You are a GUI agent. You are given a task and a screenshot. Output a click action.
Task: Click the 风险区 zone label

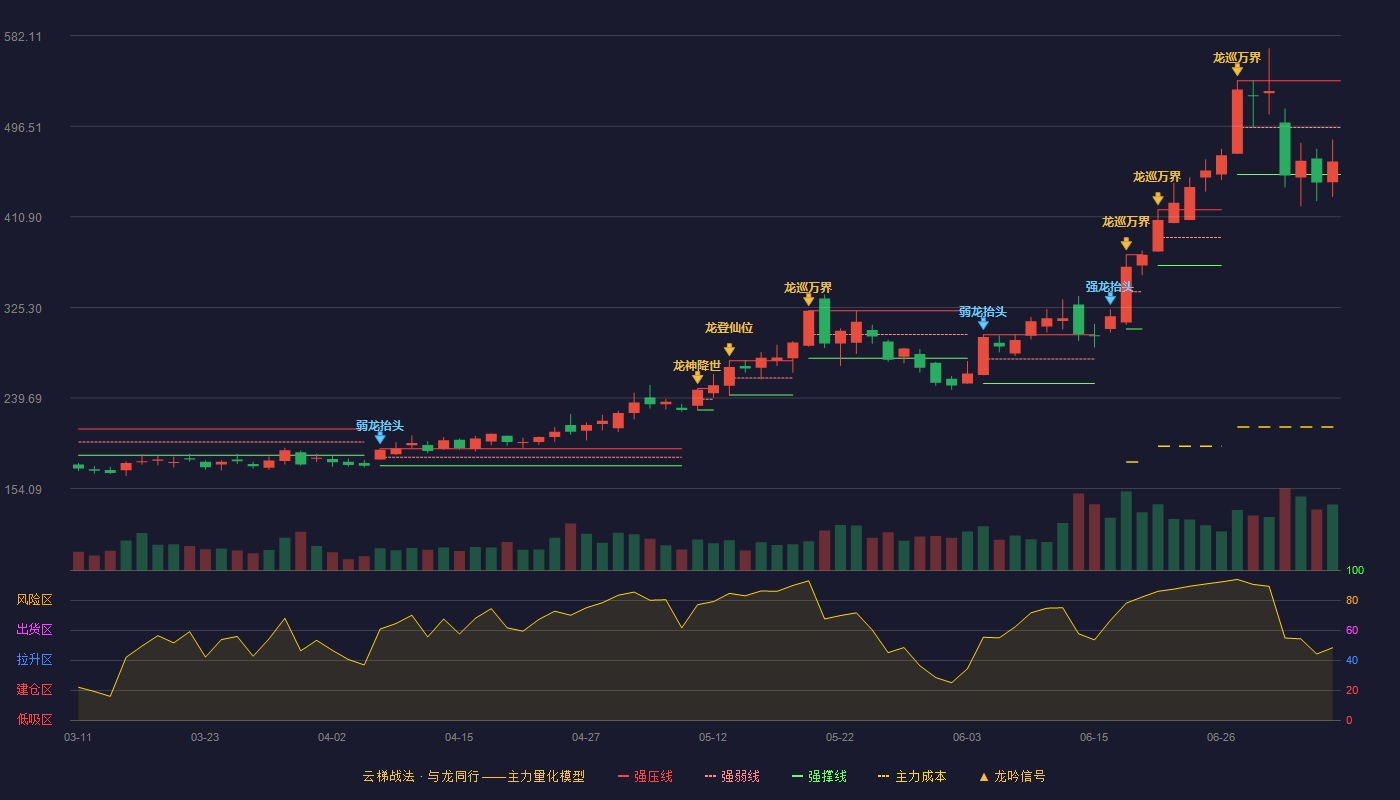click(34, 600)
